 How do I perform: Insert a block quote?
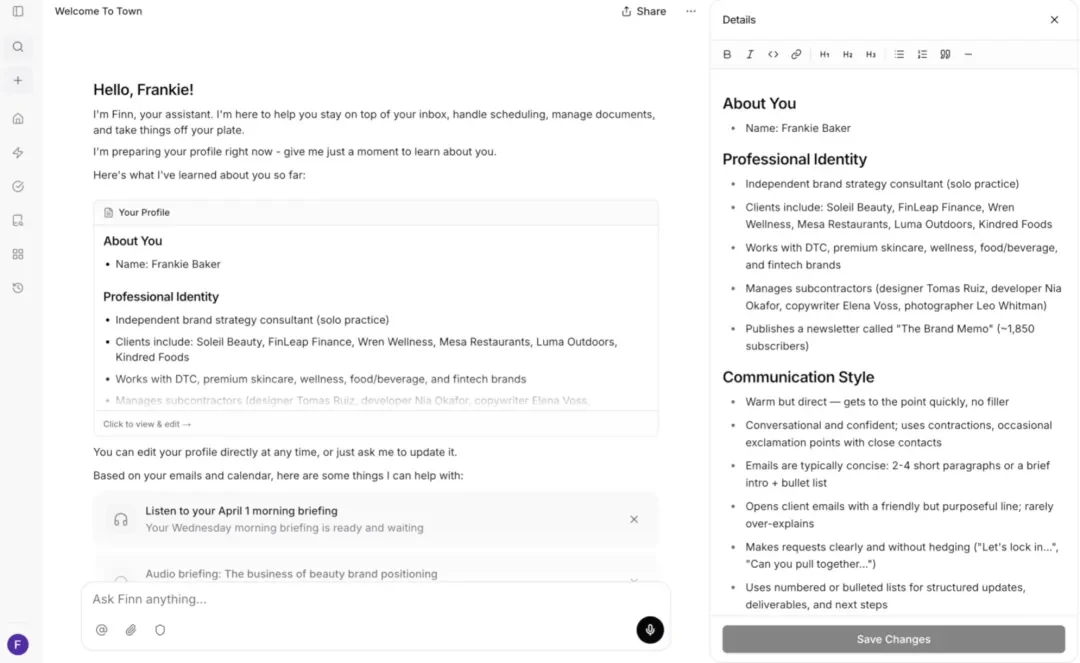click(945, 54)
